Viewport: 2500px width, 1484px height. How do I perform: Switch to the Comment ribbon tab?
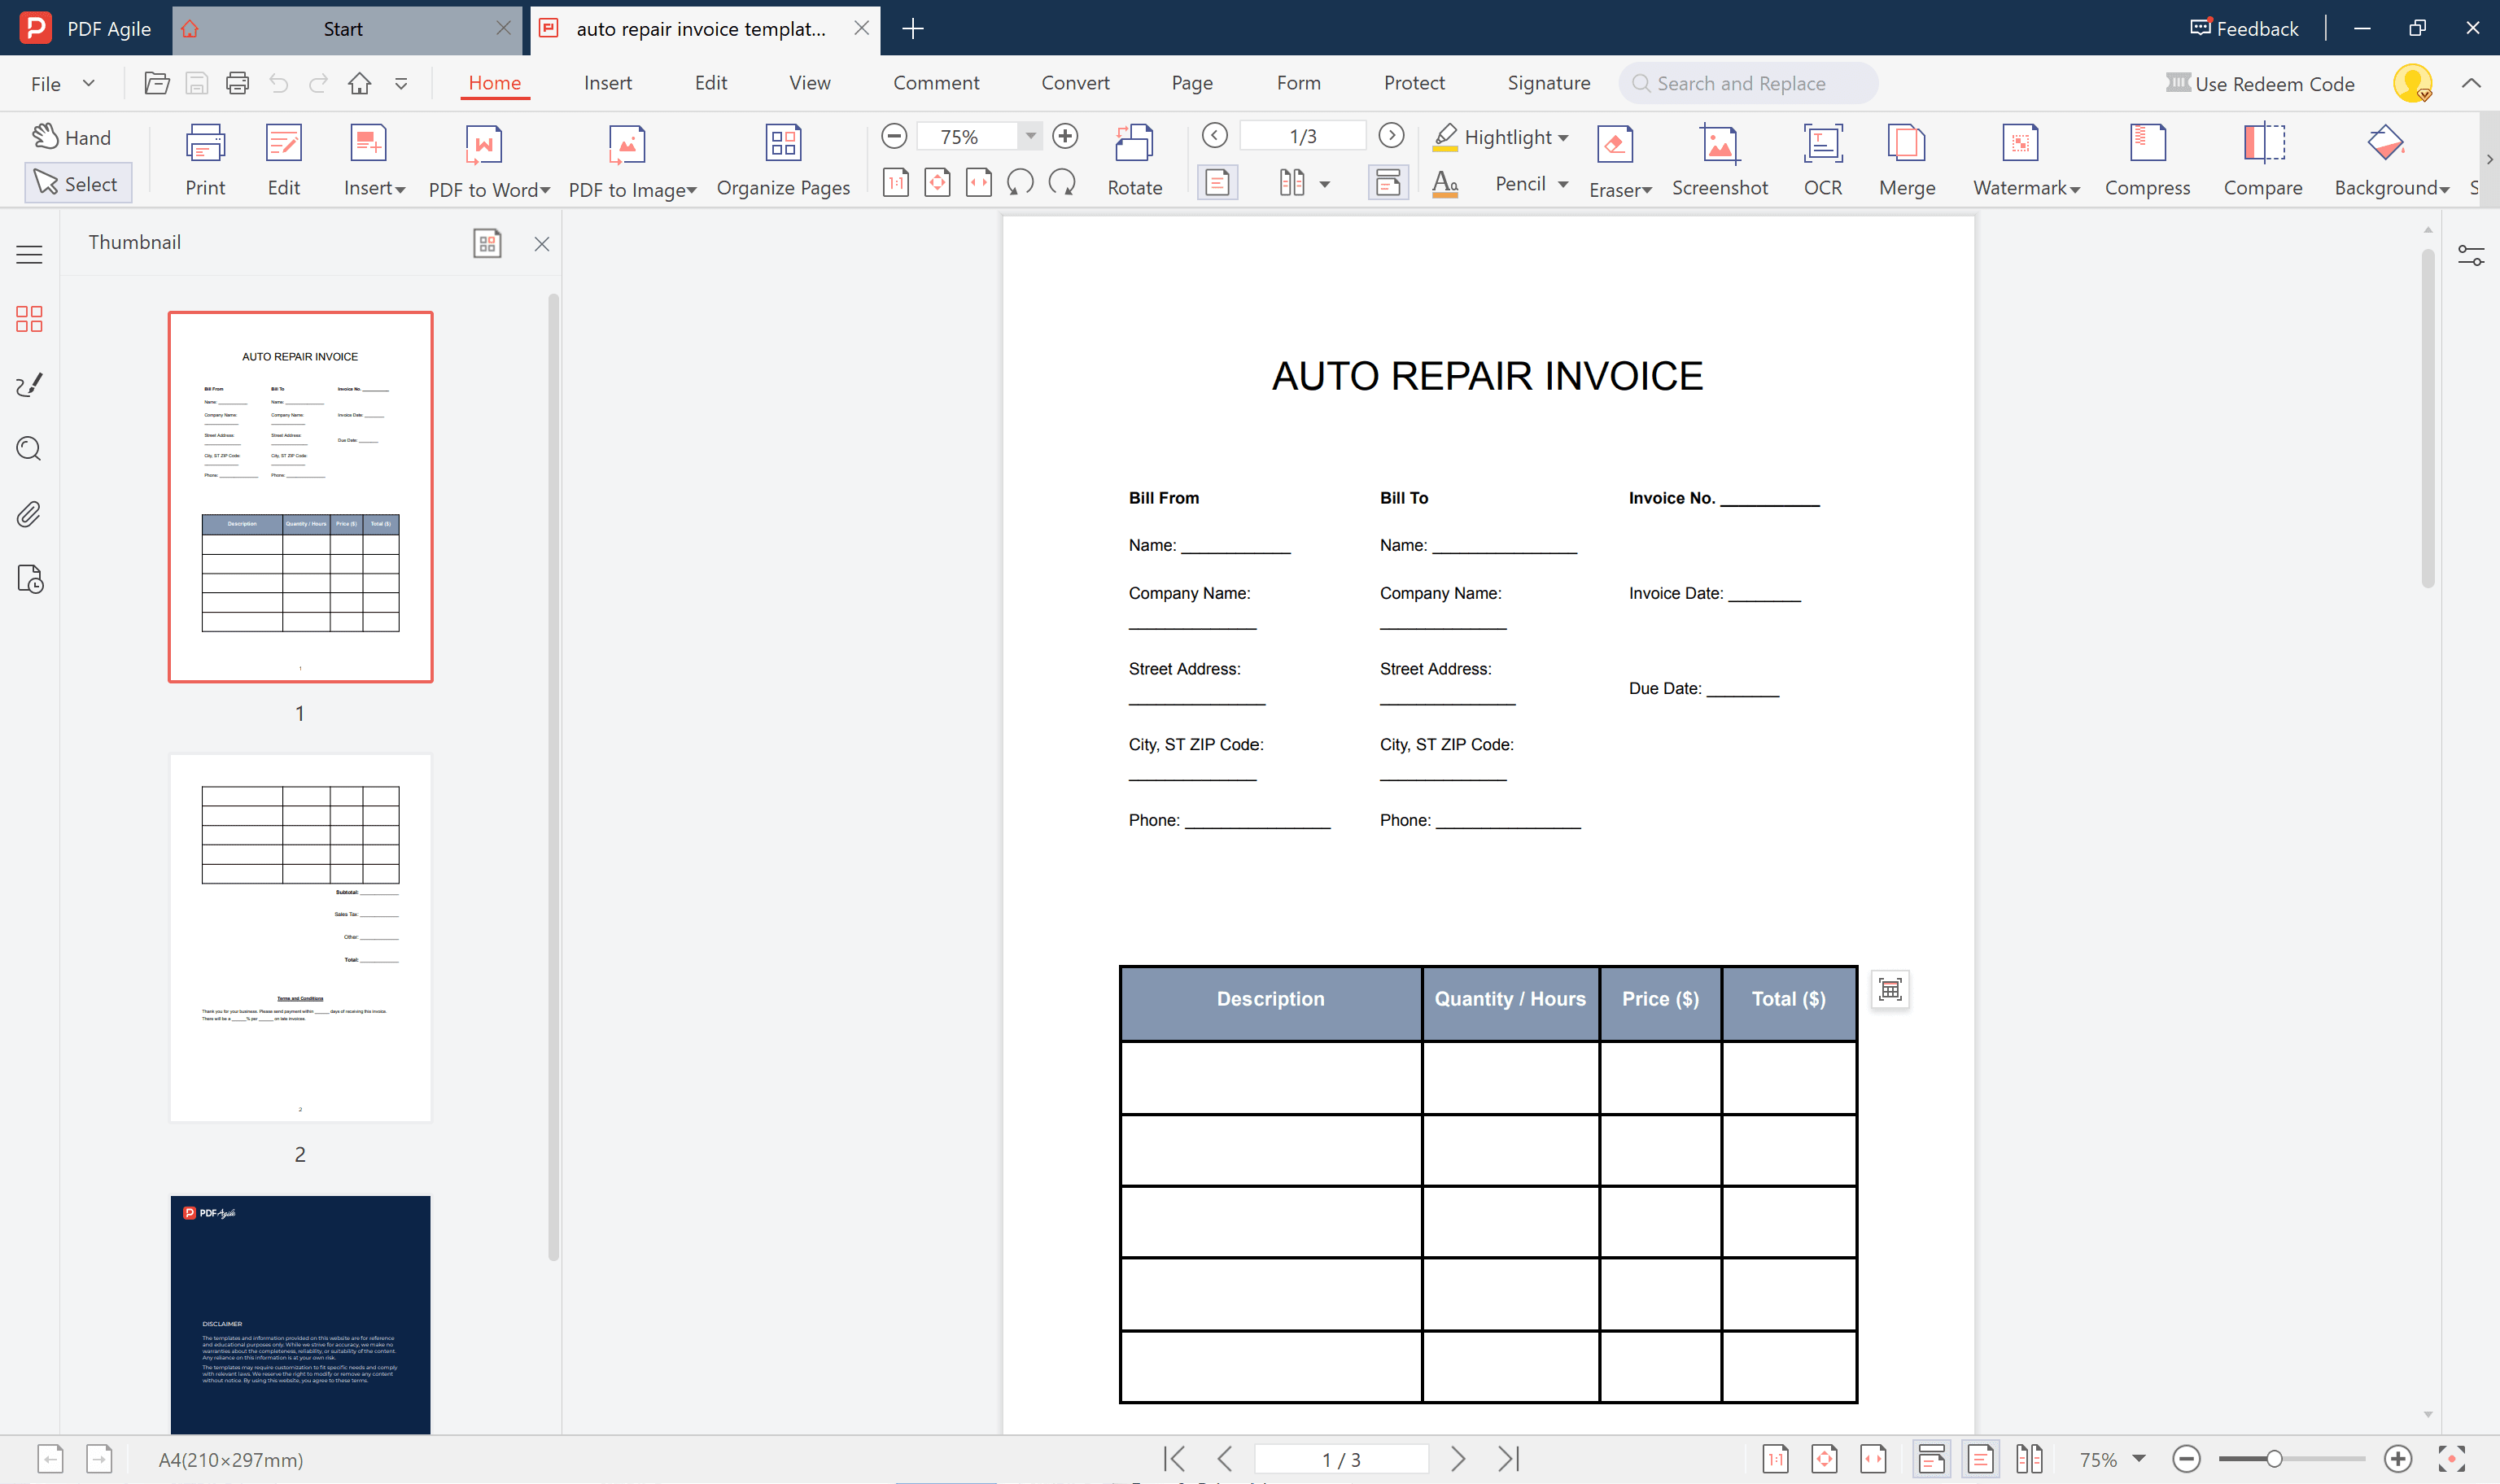click(935, 83)
